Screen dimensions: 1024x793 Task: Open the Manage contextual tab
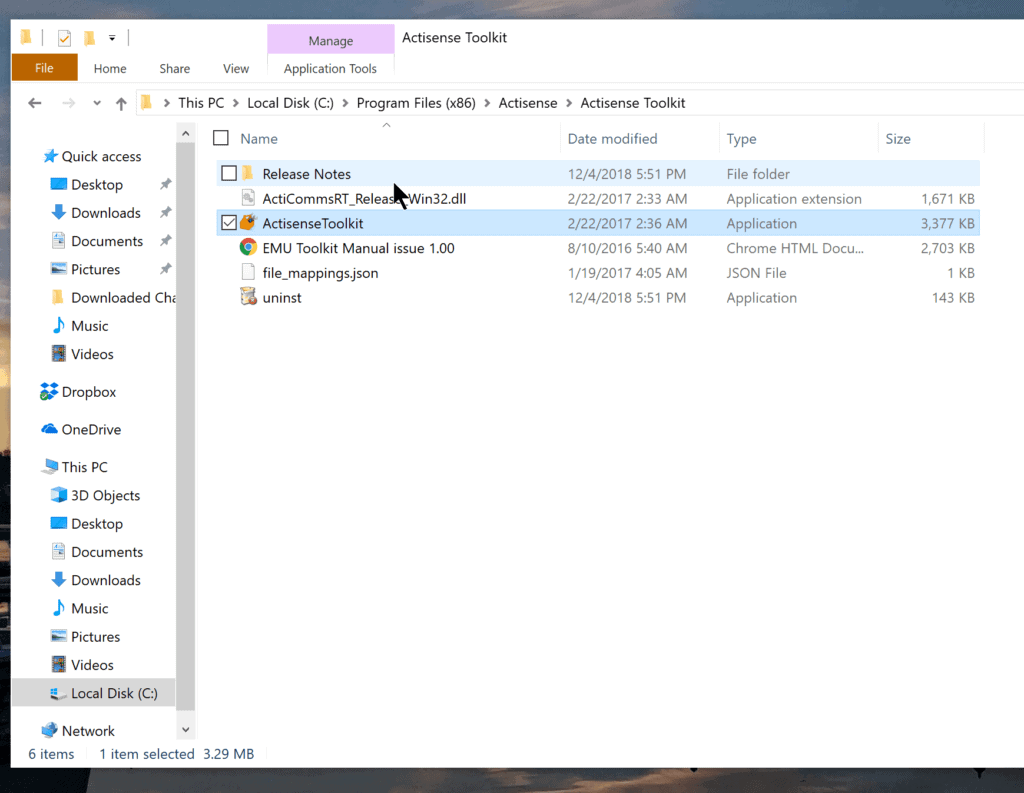click(330, 40)
